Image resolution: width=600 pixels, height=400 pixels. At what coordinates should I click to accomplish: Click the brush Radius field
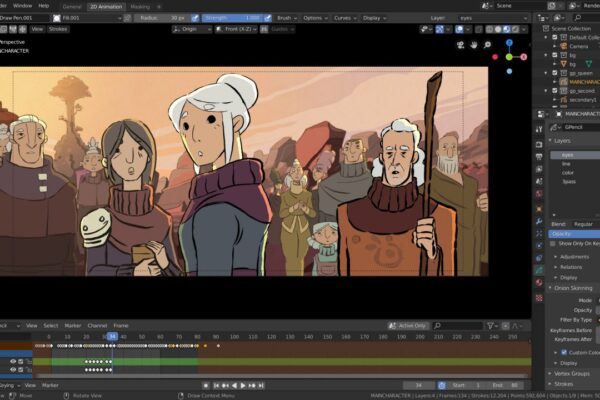coord(165,18)
